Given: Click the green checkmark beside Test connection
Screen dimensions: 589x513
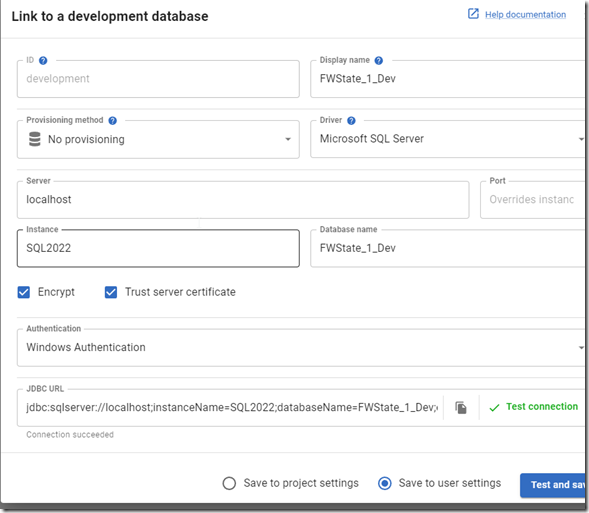Looking at the screenshot, I should click(494, 407).
